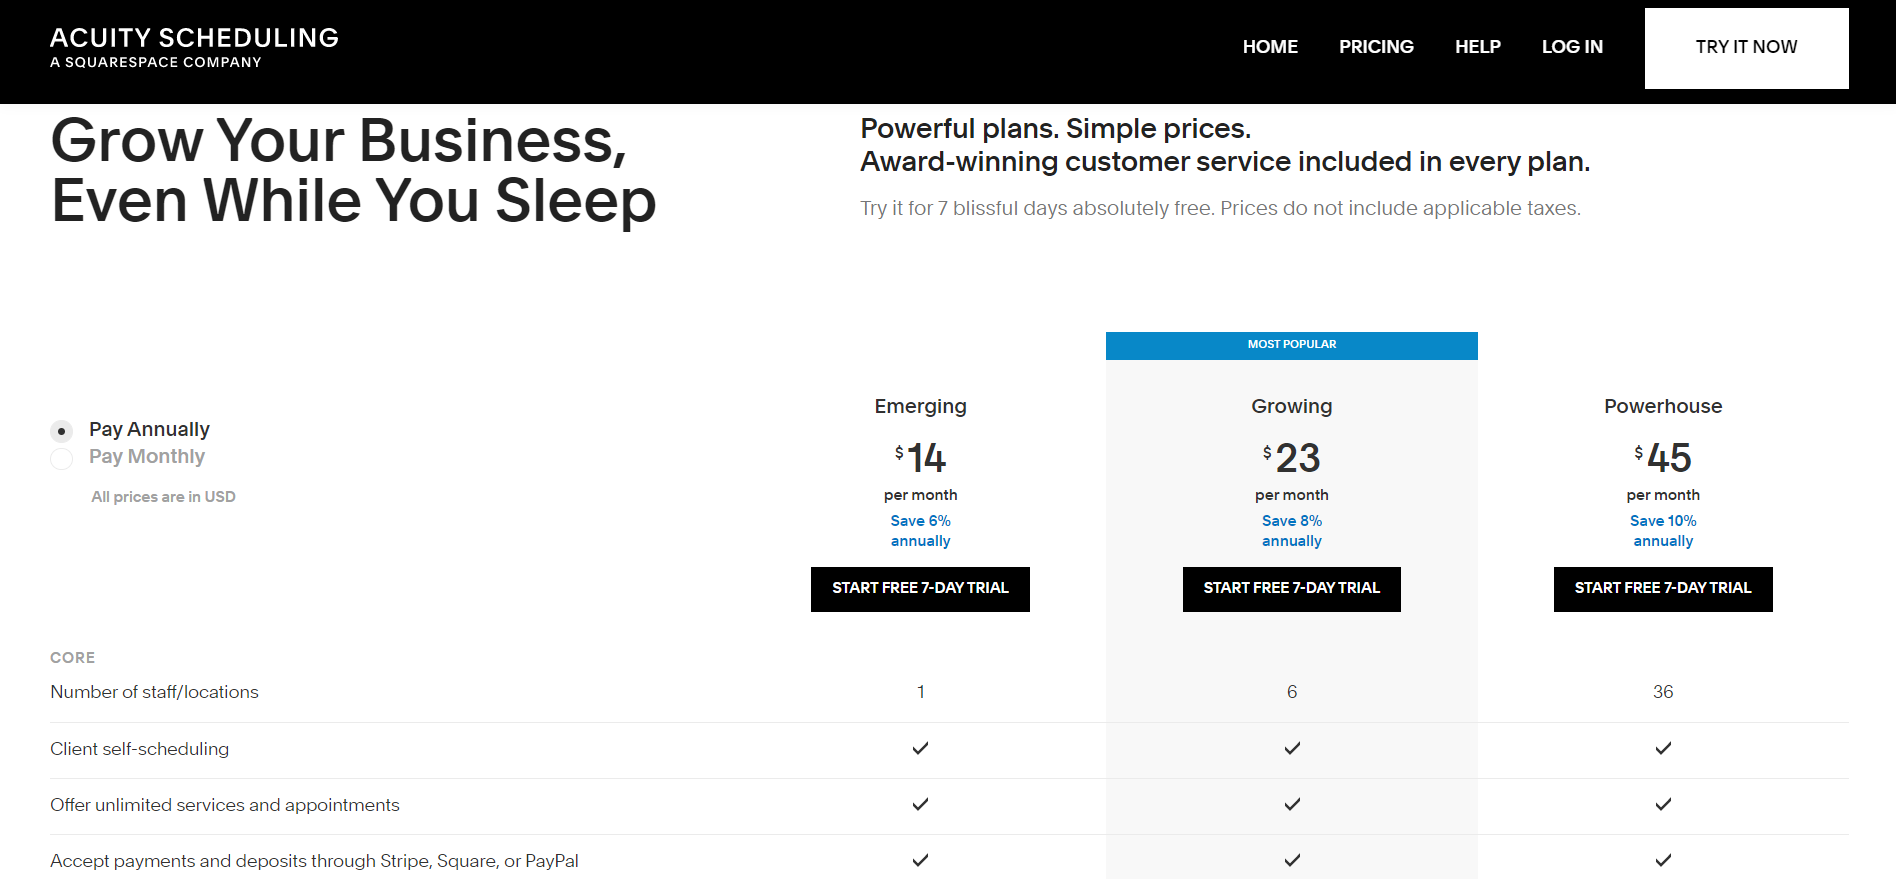Click the Growing plan name

[x=1291, y=406]
